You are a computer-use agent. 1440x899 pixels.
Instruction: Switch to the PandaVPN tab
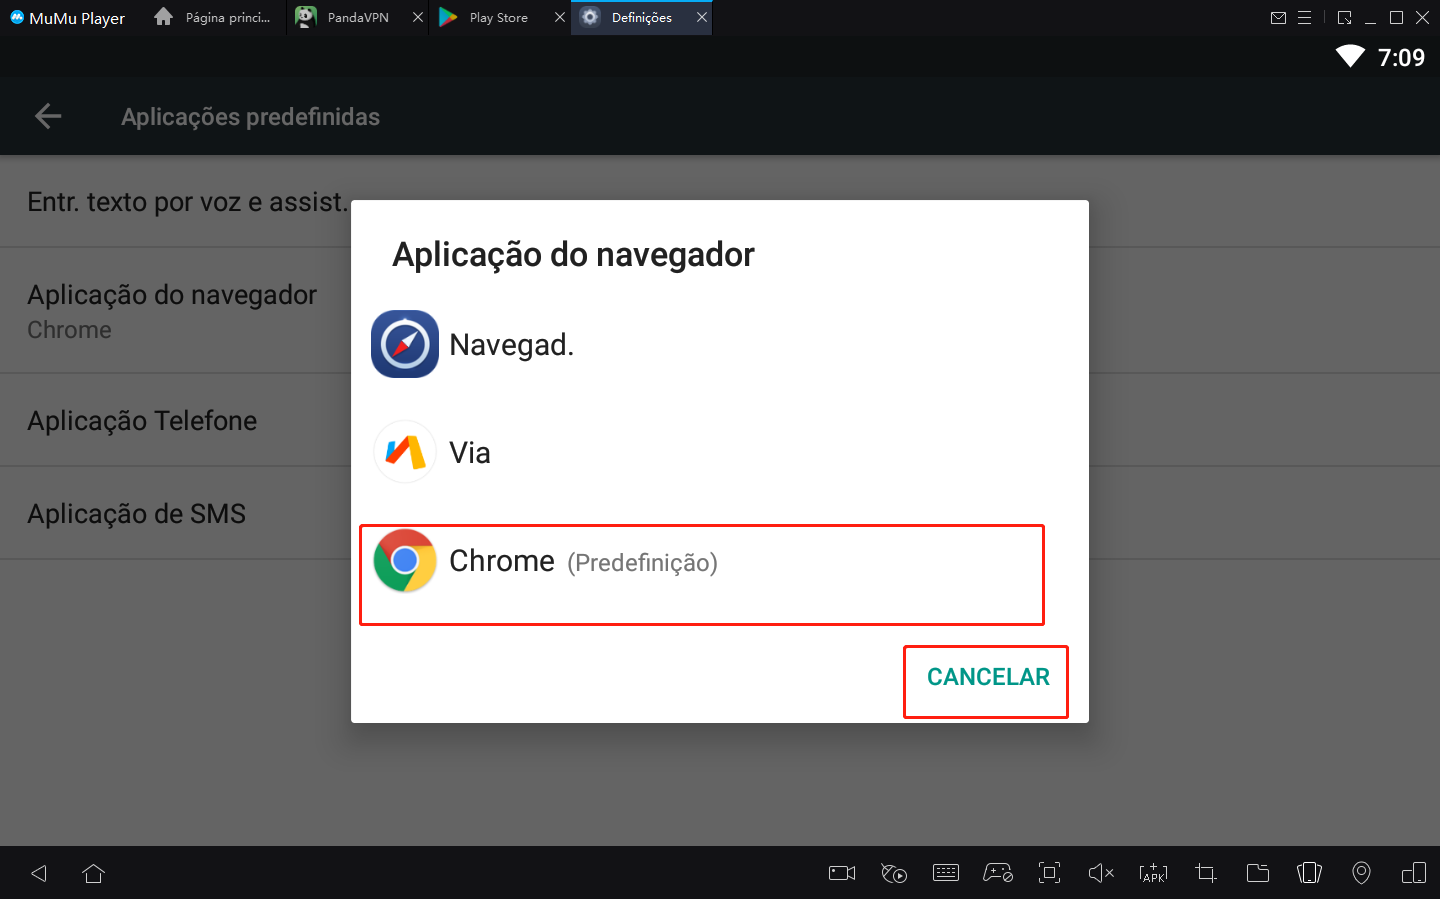tap(352, 17)
